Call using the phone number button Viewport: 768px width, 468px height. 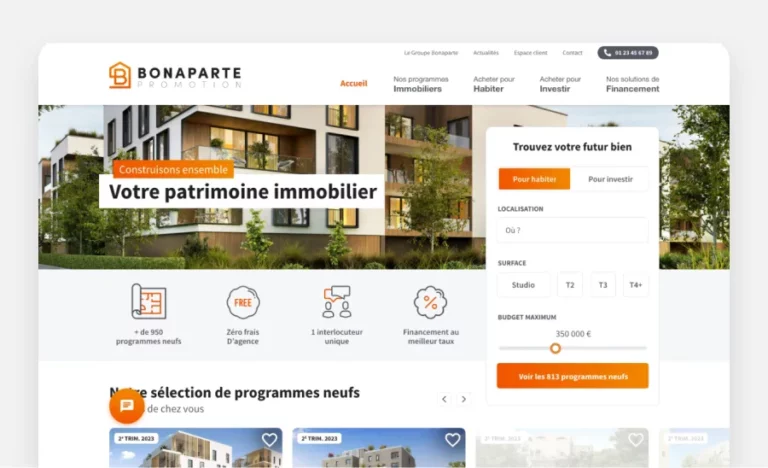pyautogui.click(x=628, y=52)
